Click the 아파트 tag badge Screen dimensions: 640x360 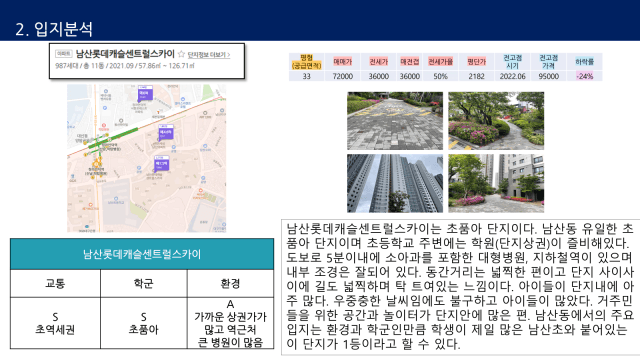pyautogui.click(x=64, y=54)
